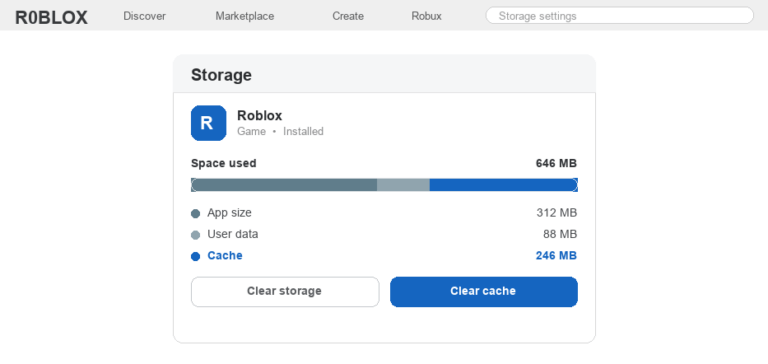Click the Space used label
The width and height of the screenshot is (768, 364).
[x=223, y=163]
